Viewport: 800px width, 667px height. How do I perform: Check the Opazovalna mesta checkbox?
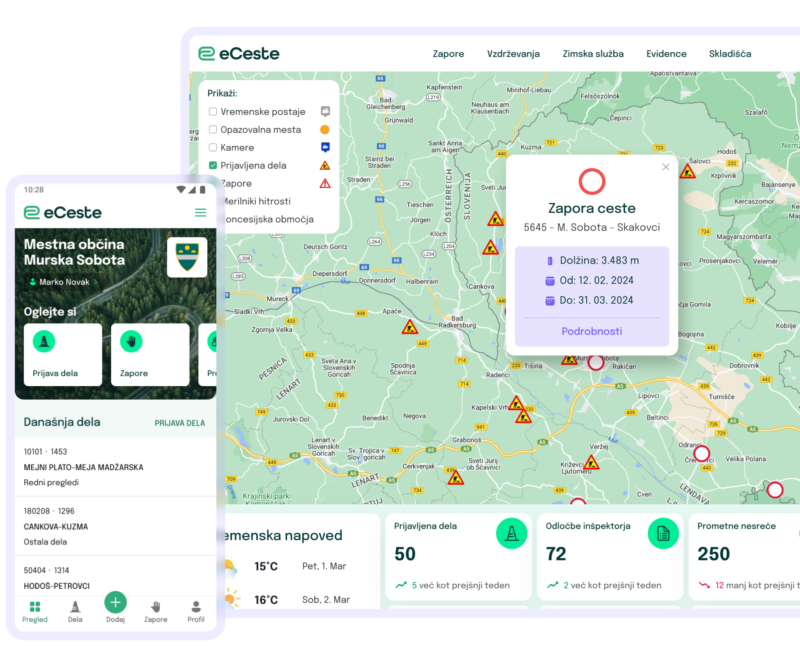pos(213,130)
